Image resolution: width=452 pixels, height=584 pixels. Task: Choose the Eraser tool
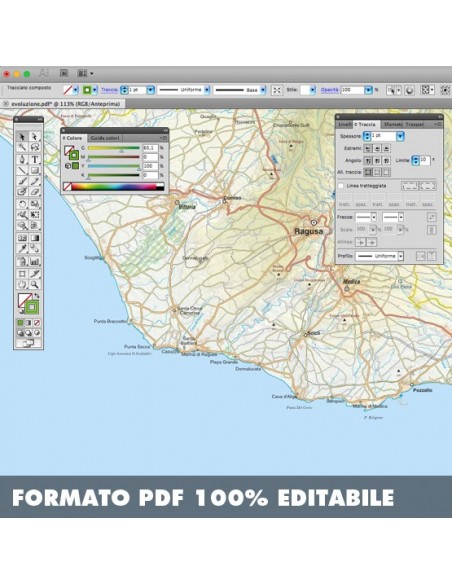point(35,192)
